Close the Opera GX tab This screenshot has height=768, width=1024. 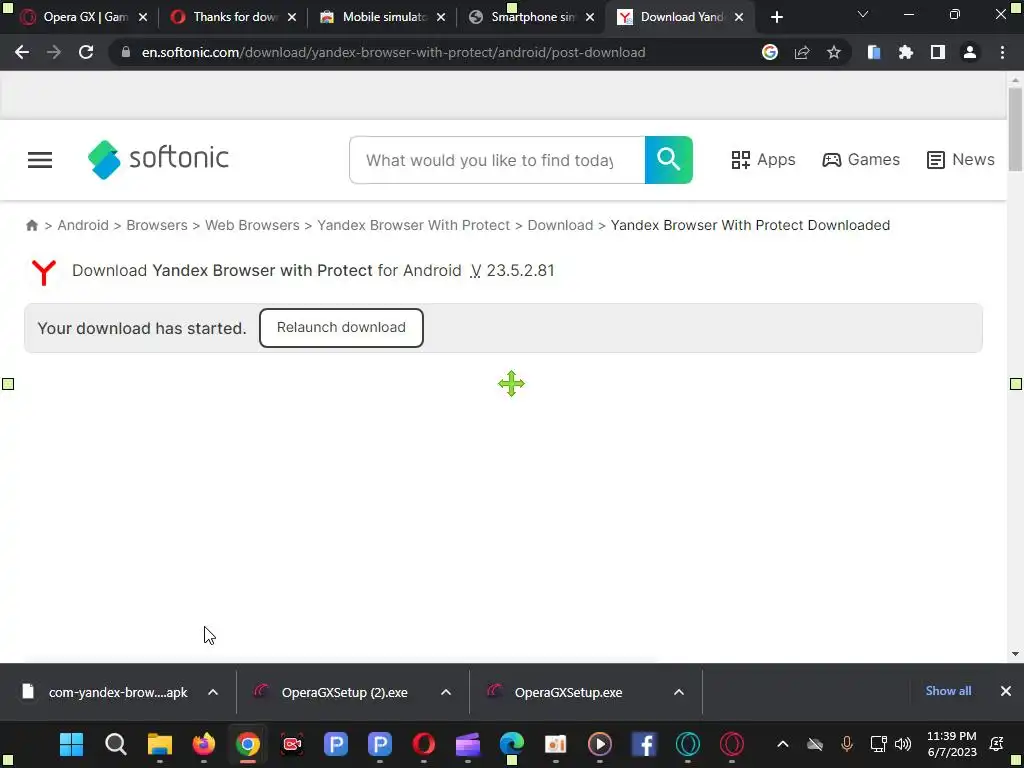[x=143, y=17]
